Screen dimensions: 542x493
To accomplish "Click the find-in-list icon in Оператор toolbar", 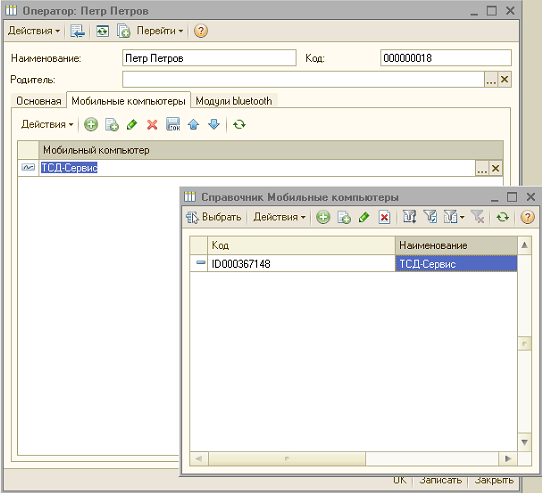I will point(77,31).
